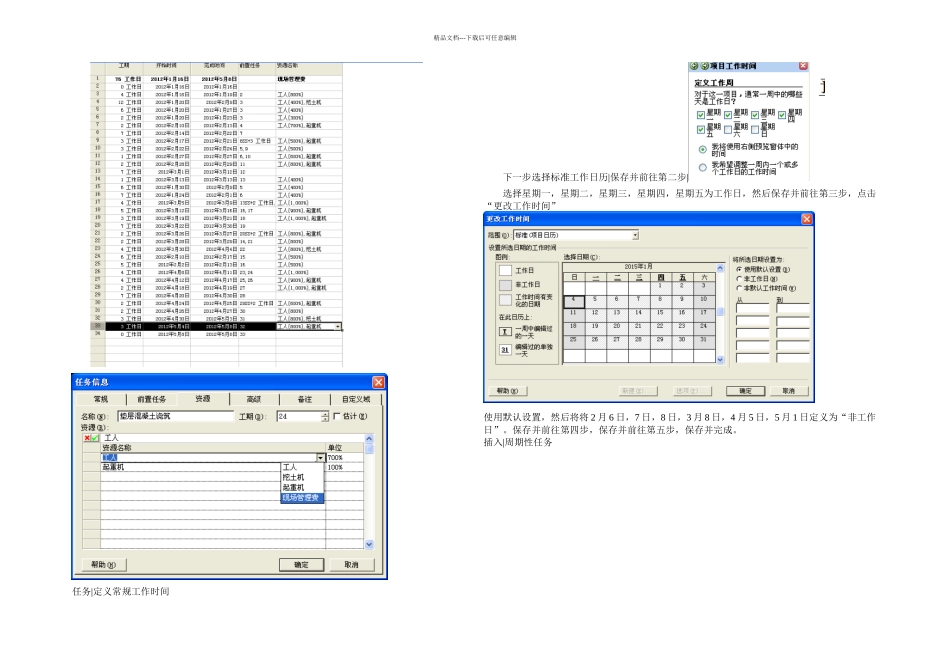
Task: Select the 使用默认设置 radio button
Action: [x=739, y=270]
